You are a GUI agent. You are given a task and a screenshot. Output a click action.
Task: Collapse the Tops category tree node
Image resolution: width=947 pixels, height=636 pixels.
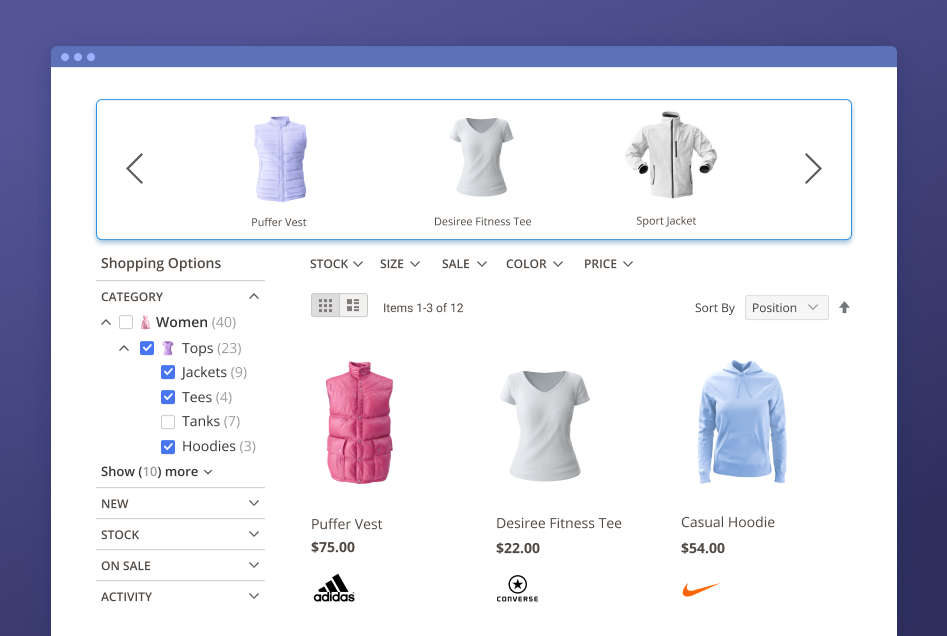(124, 348)
